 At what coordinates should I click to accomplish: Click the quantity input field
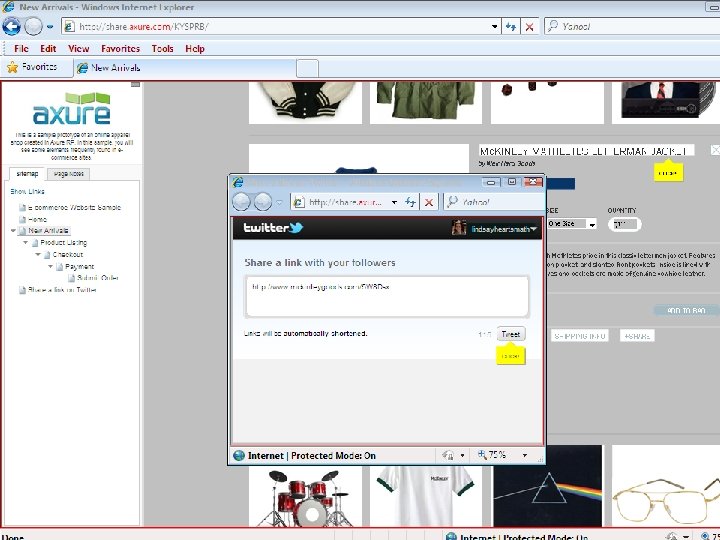[624, 224]
